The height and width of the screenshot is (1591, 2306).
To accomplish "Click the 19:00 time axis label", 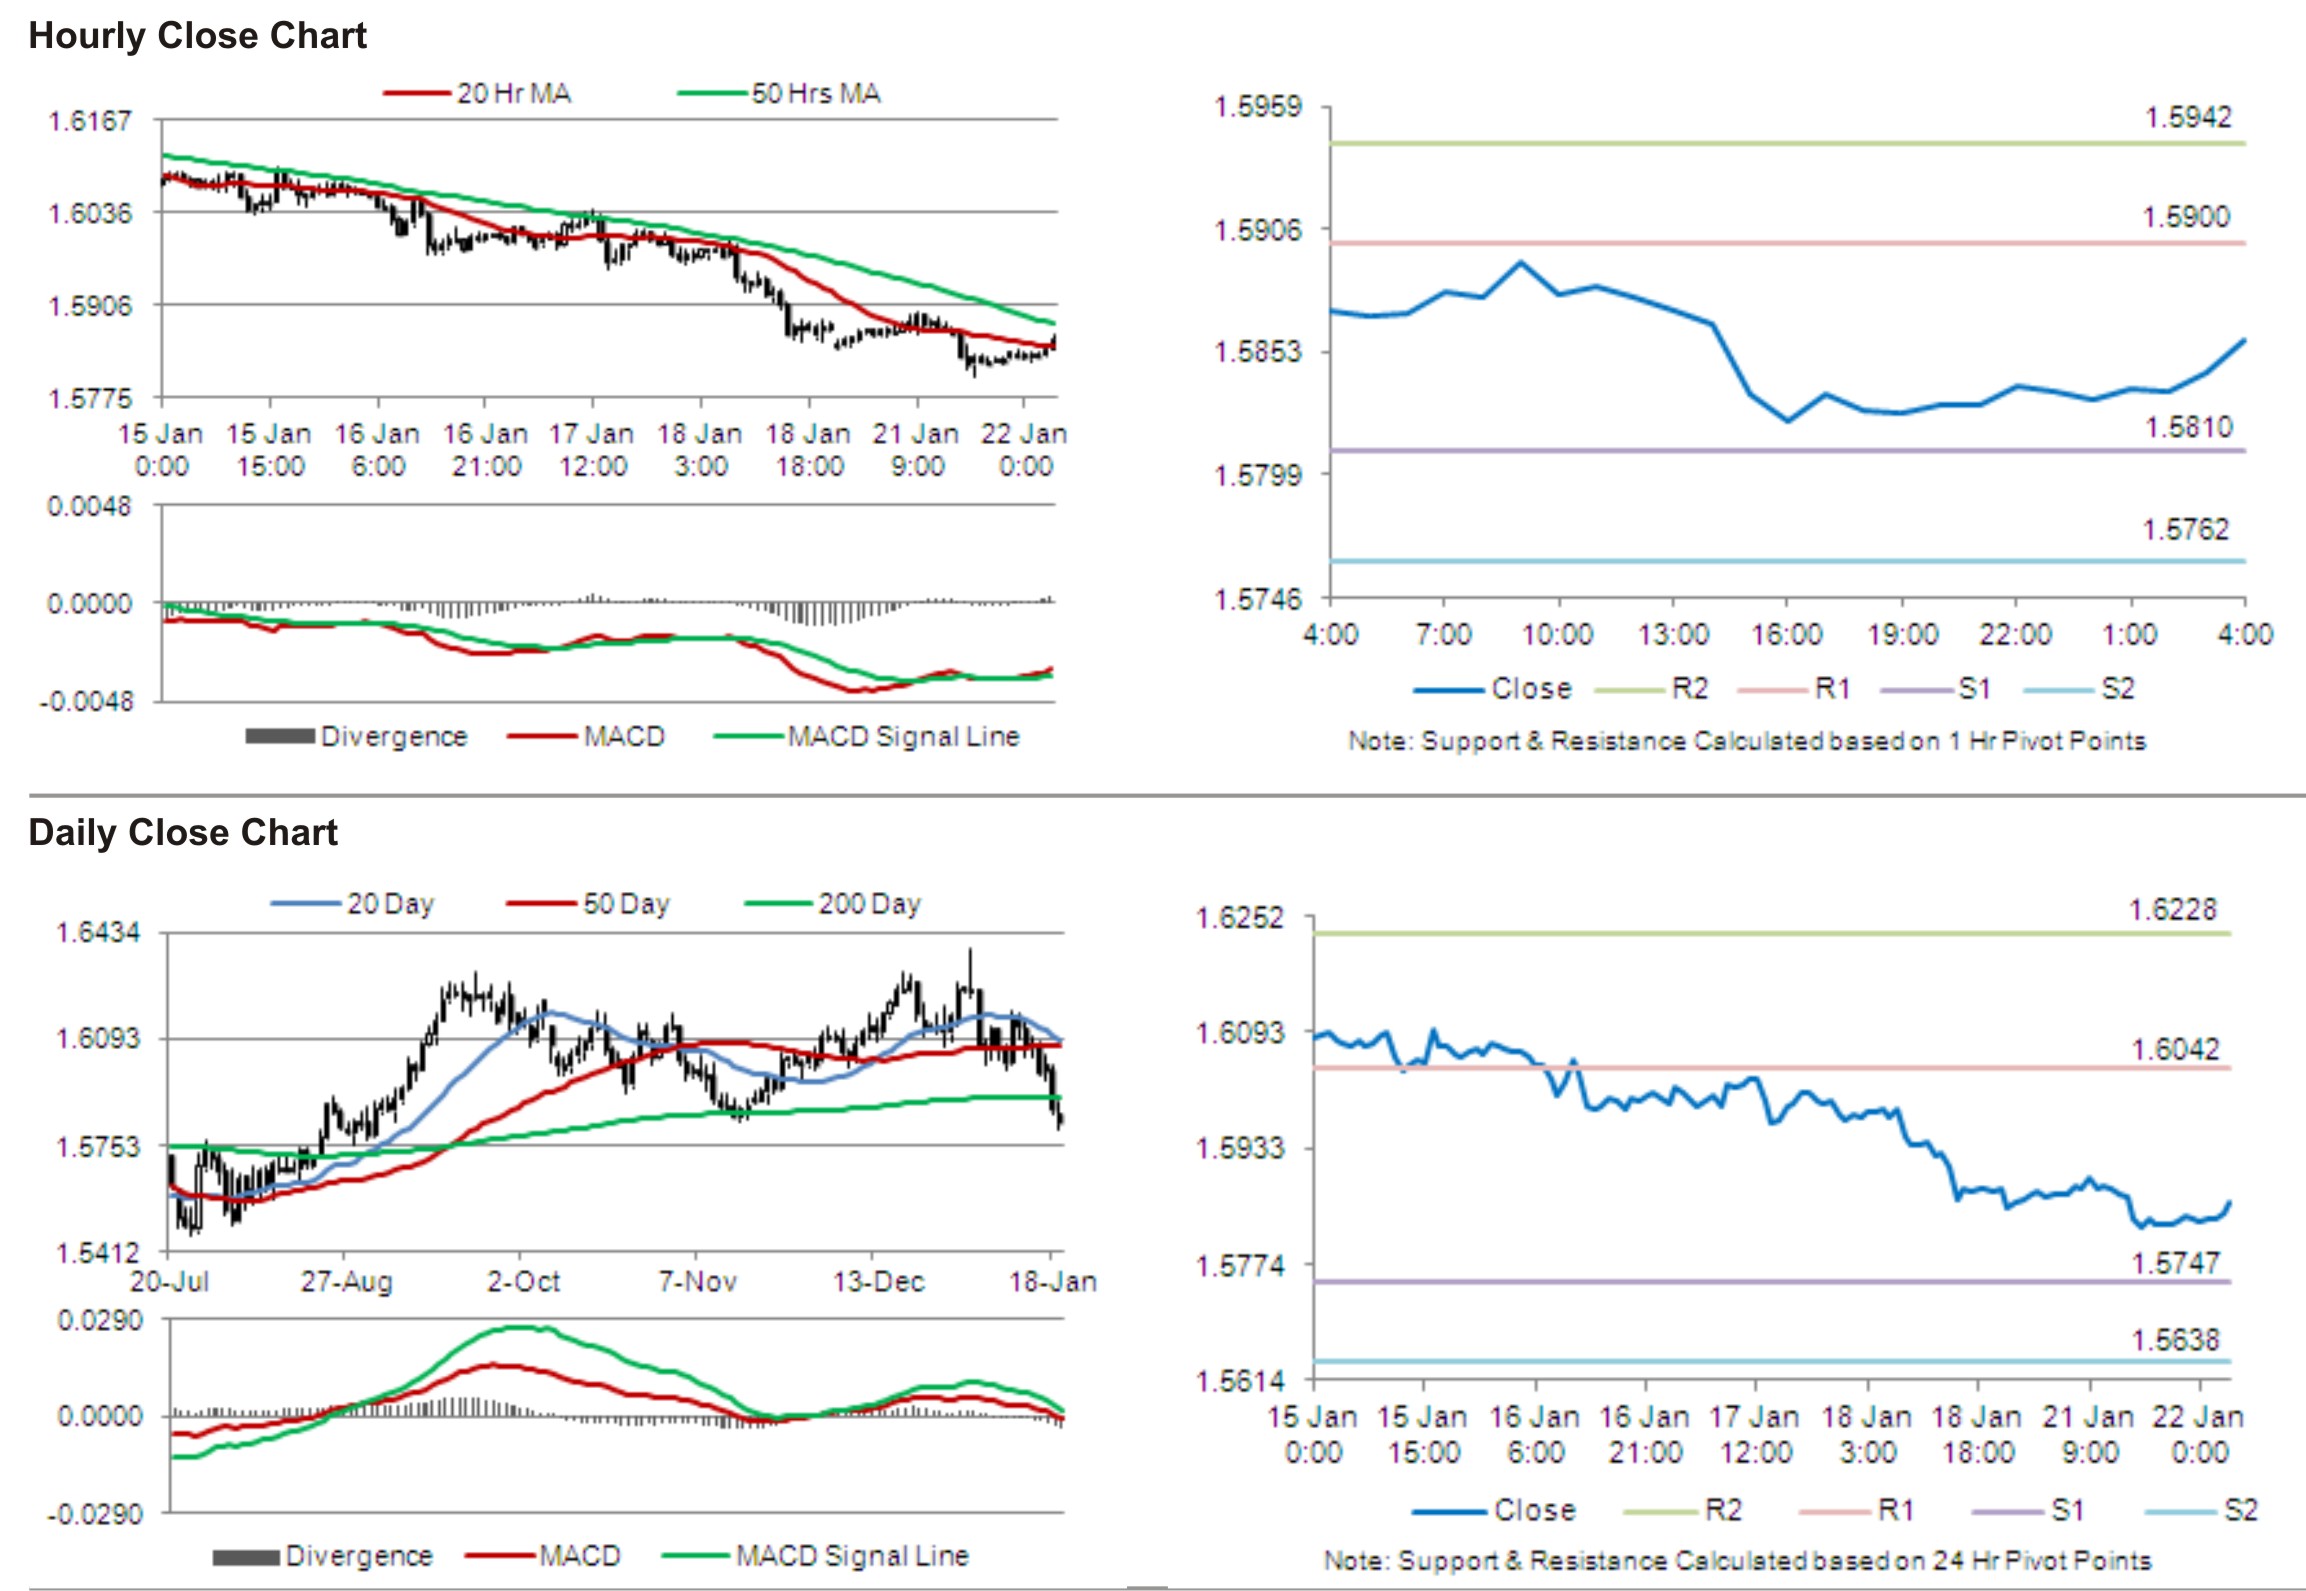I will (1902, 634).
